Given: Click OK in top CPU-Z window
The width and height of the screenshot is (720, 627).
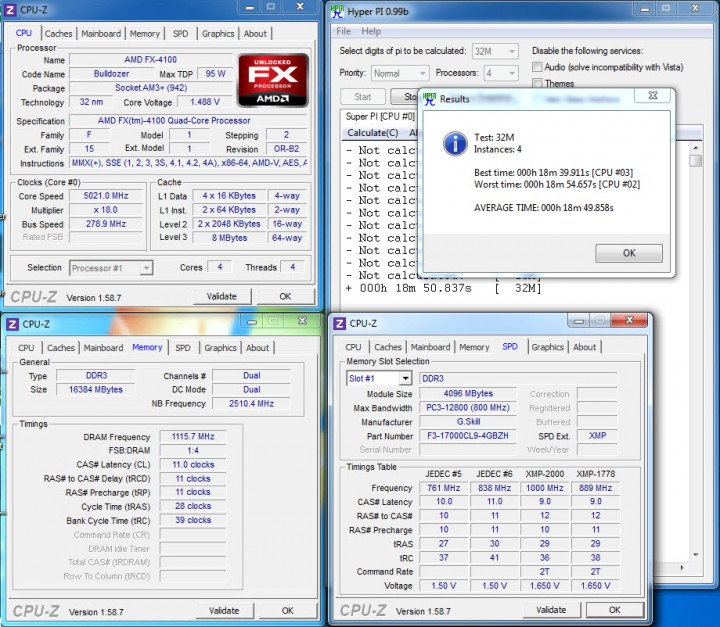Looking at the screenshot, I should tap(286, 296).
